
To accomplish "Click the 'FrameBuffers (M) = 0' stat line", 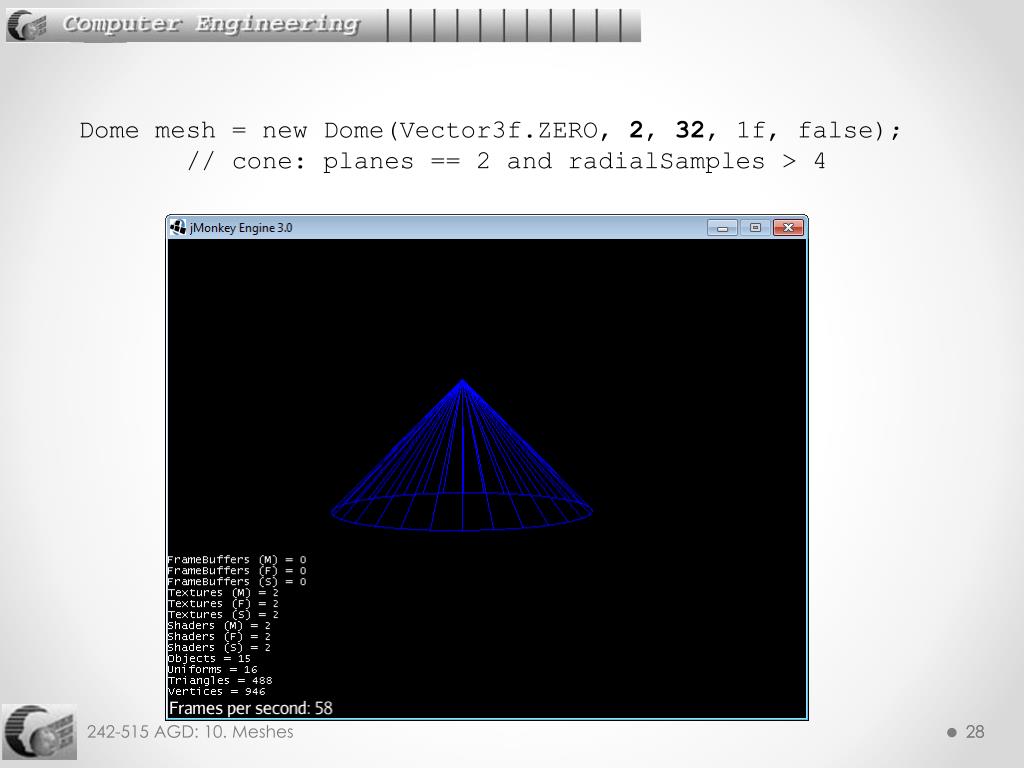I will tap(236, 560).
